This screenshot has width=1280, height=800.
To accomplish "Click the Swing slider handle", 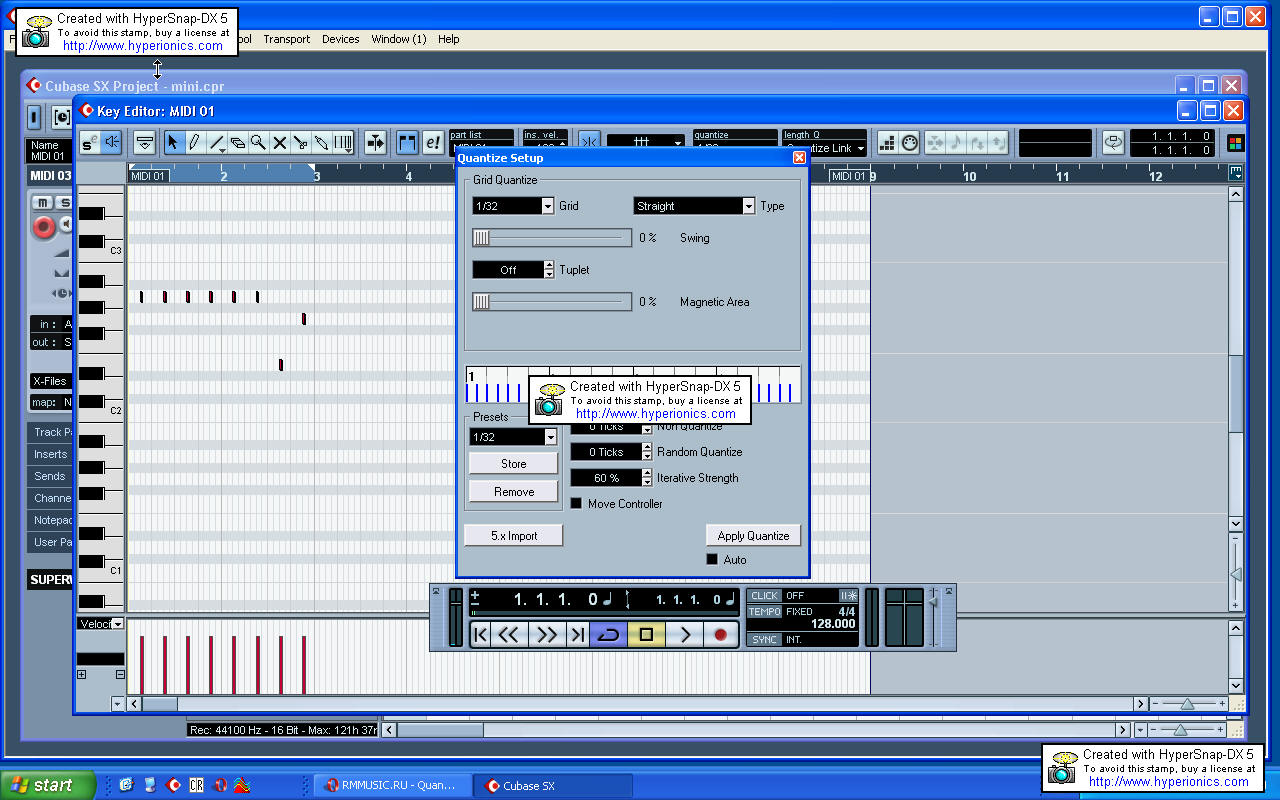I will coord(482,238).
